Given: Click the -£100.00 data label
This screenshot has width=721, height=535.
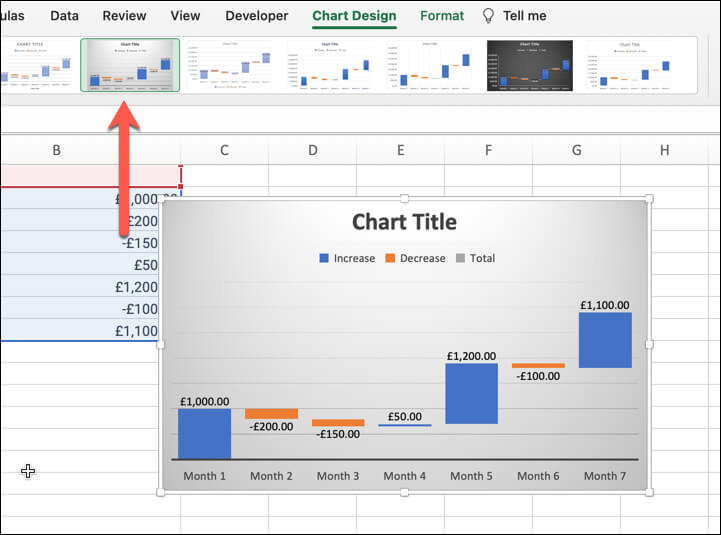Looking at the screenshot, I should (x=538, y=376).
